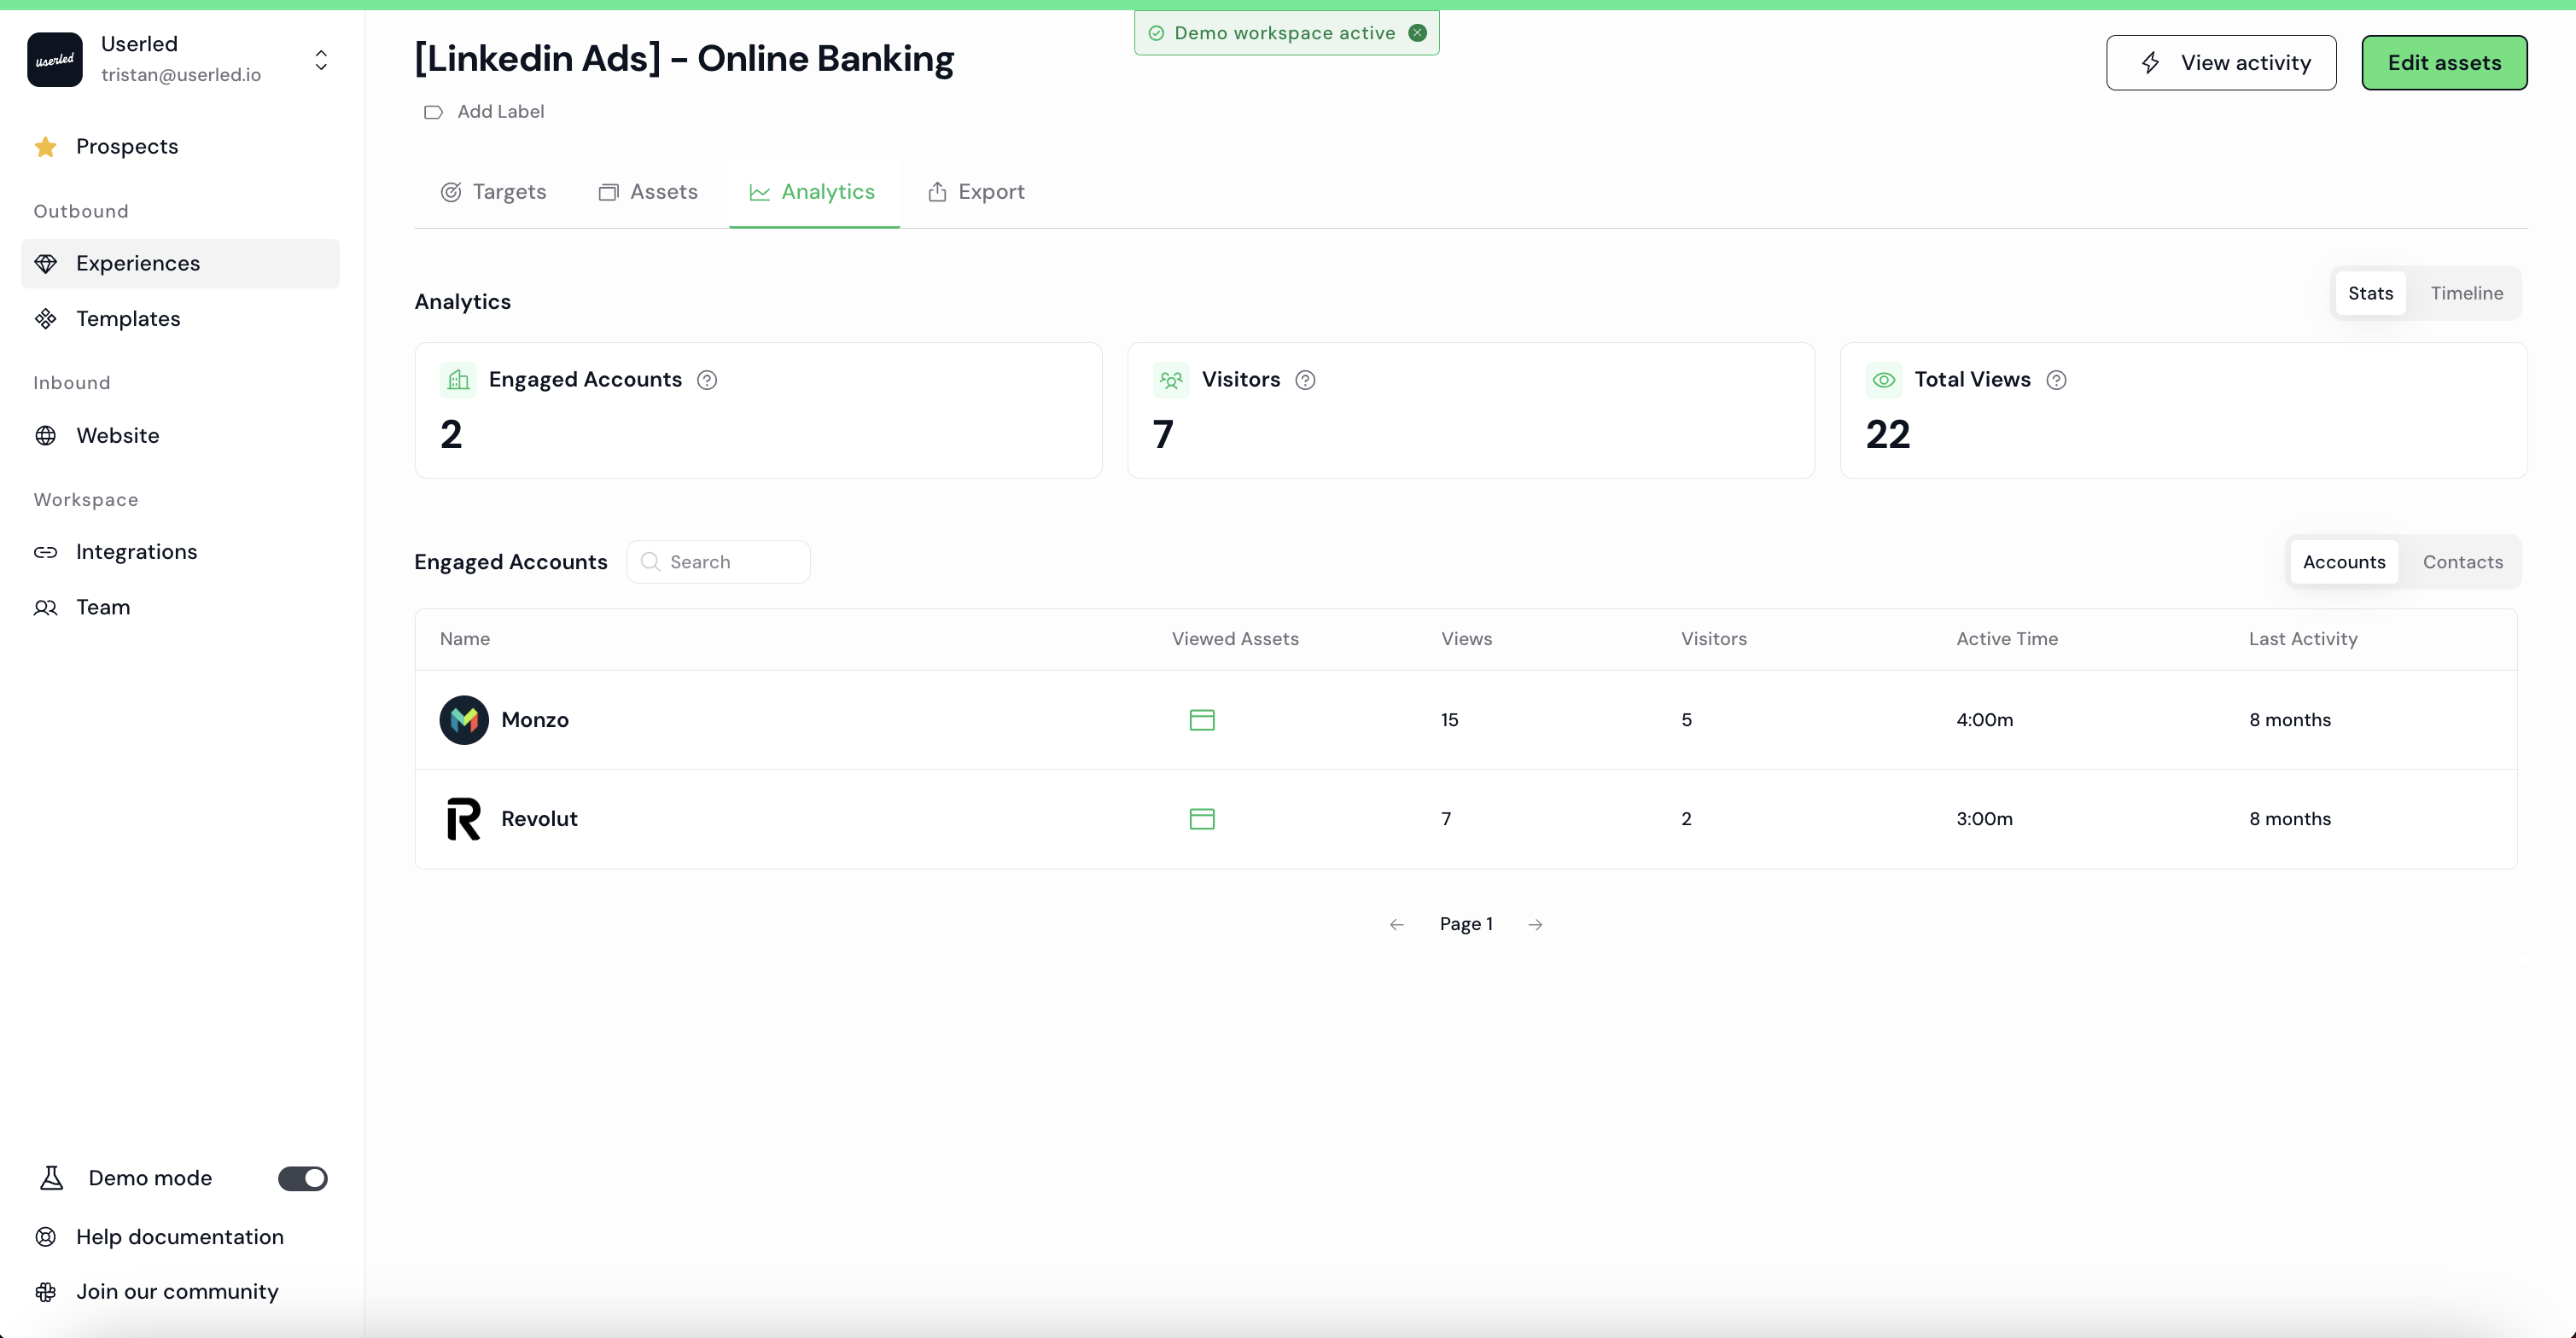Expand the Userled workspace switcher chevrons

(321, 60)
